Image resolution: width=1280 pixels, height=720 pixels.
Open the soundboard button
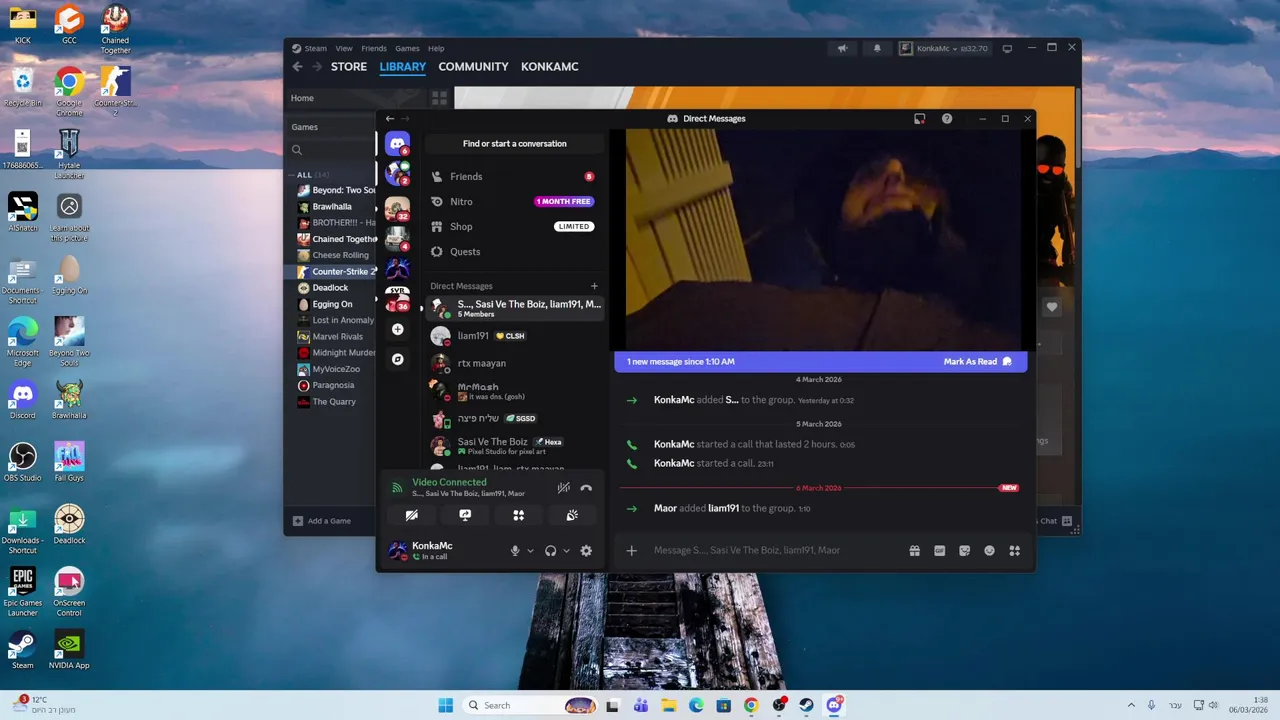click(572, 515)
